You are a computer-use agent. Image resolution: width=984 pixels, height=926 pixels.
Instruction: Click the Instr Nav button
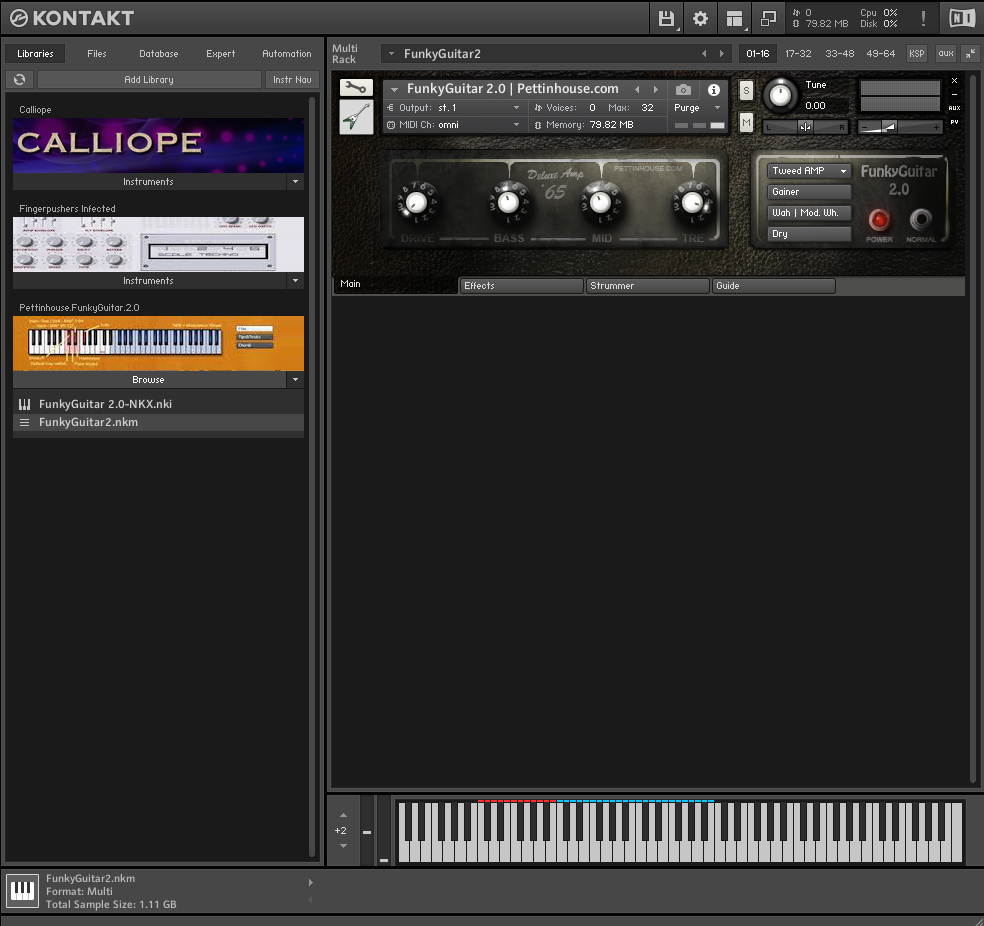292,80
